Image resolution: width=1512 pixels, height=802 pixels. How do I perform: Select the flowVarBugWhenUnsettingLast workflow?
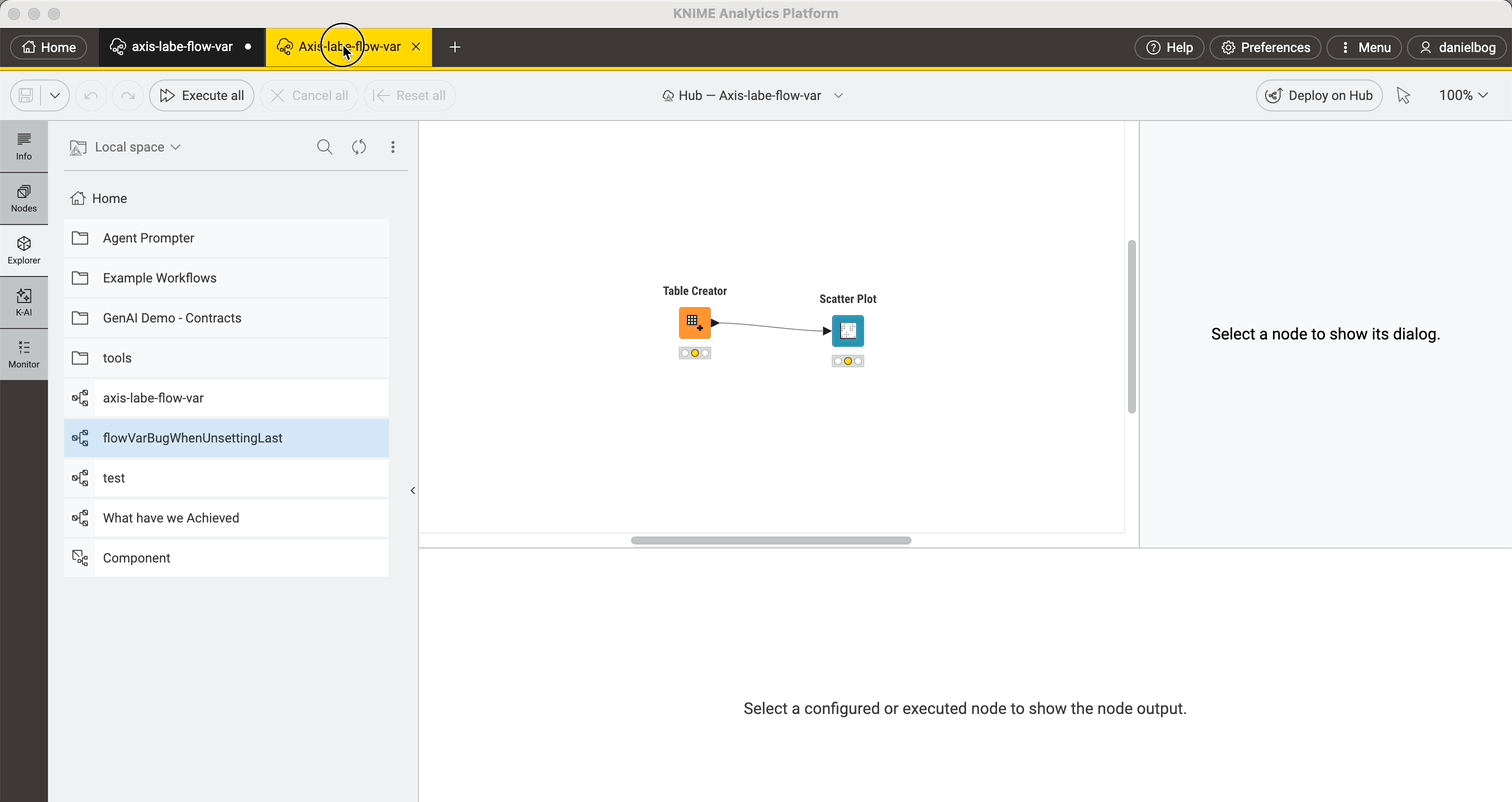click(226, 438)
